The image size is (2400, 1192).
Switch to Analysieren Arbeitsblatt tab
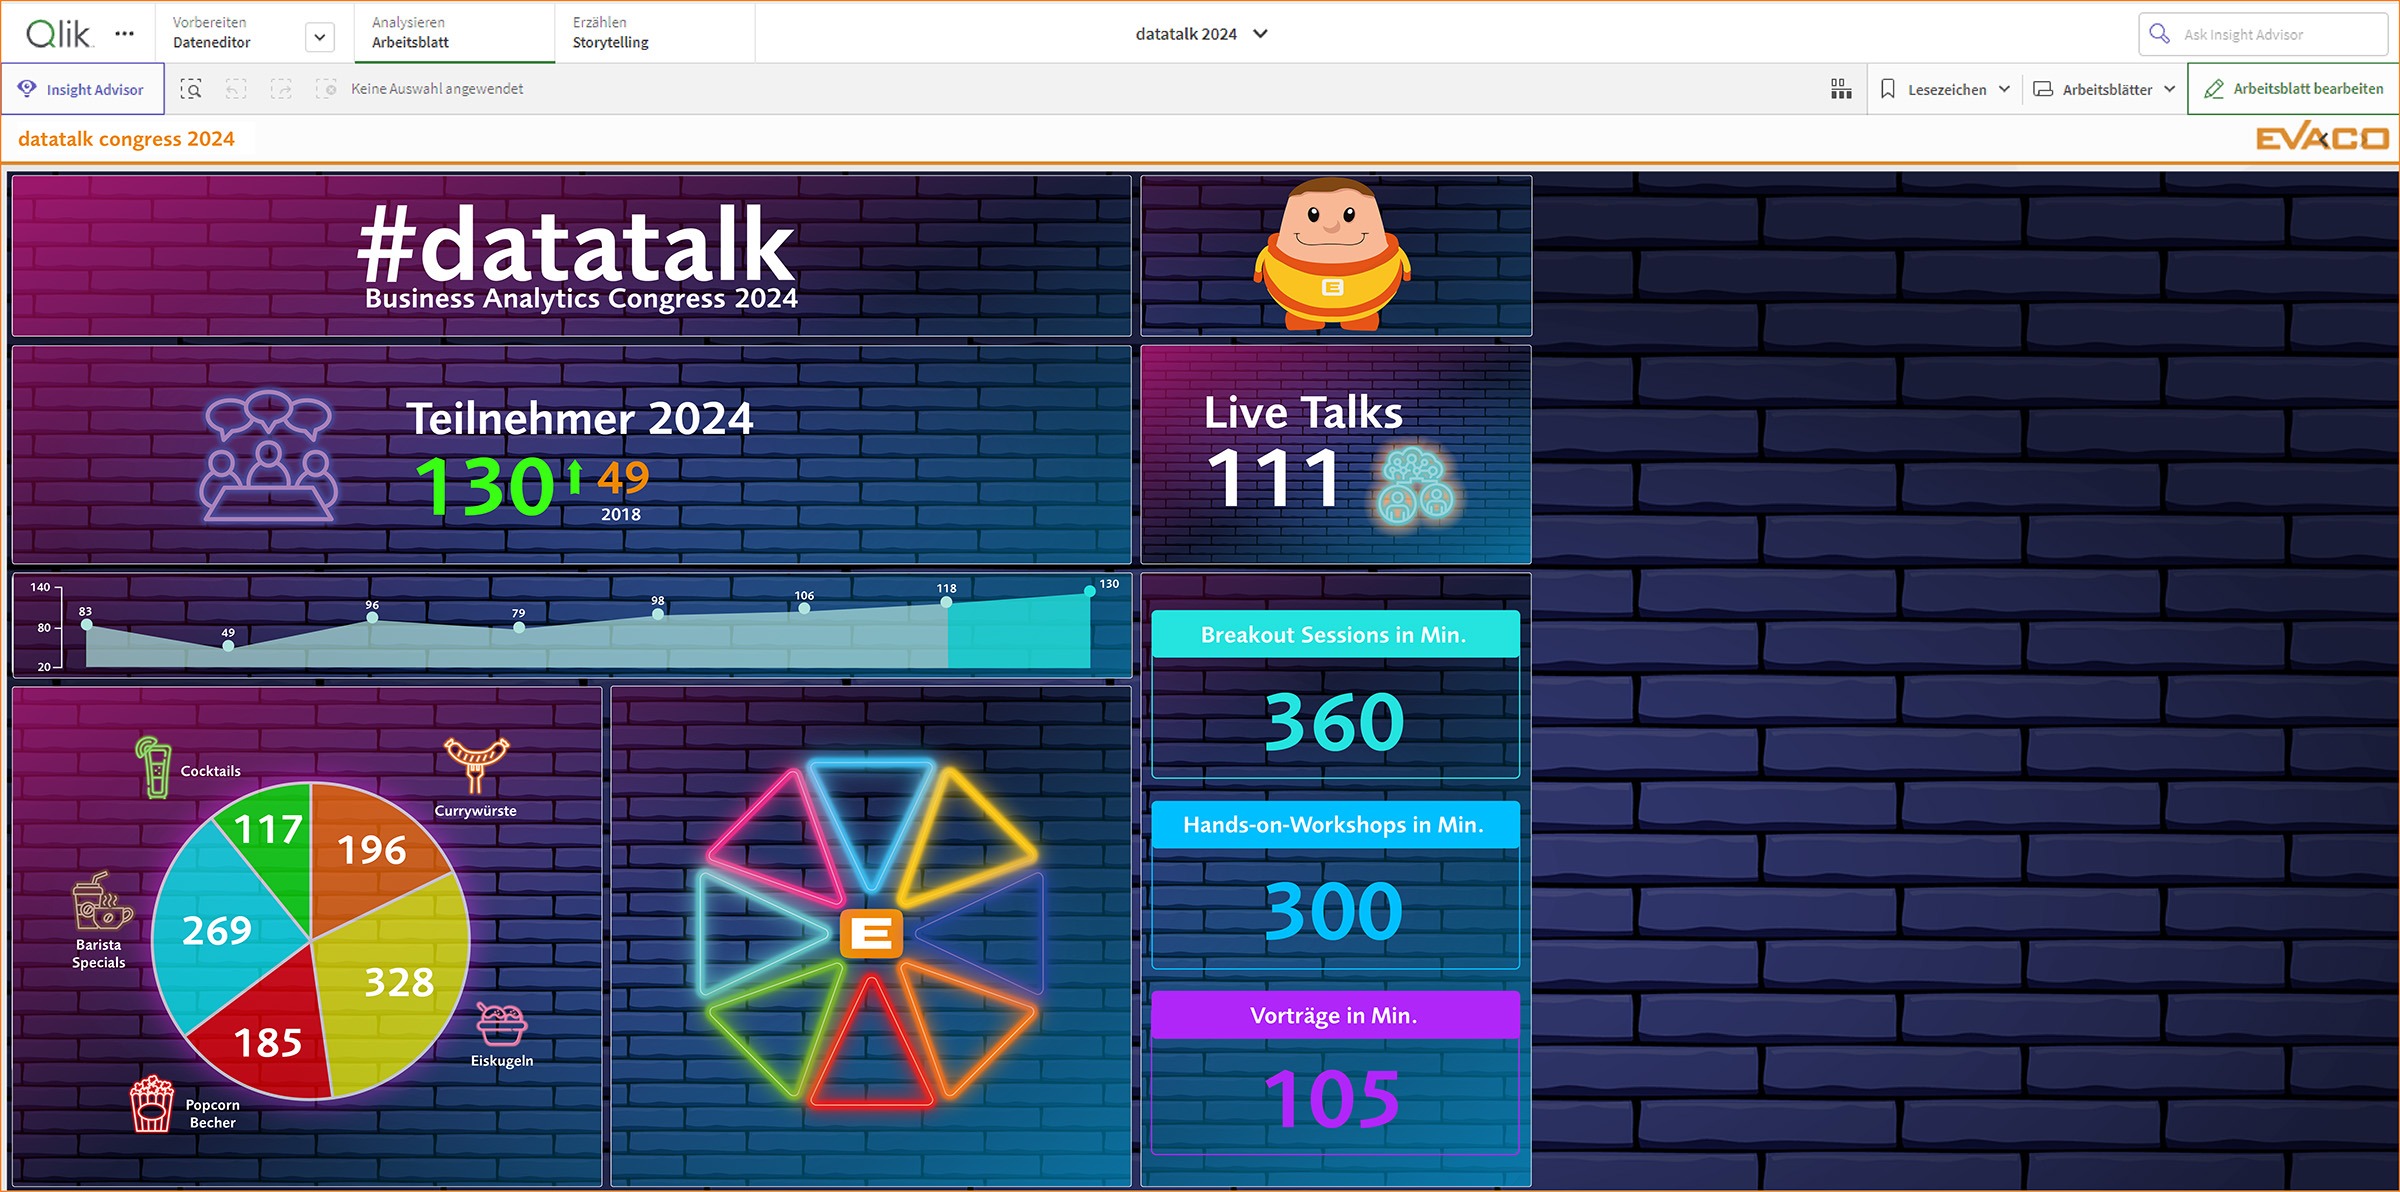click(454, 33)
